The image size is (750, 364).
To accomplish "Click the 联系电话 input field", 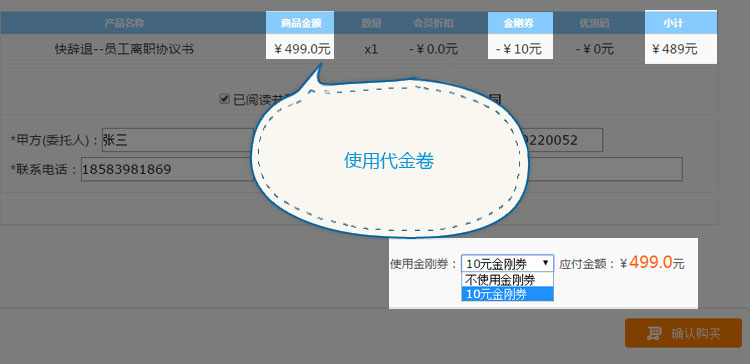I will pos(167,169).
